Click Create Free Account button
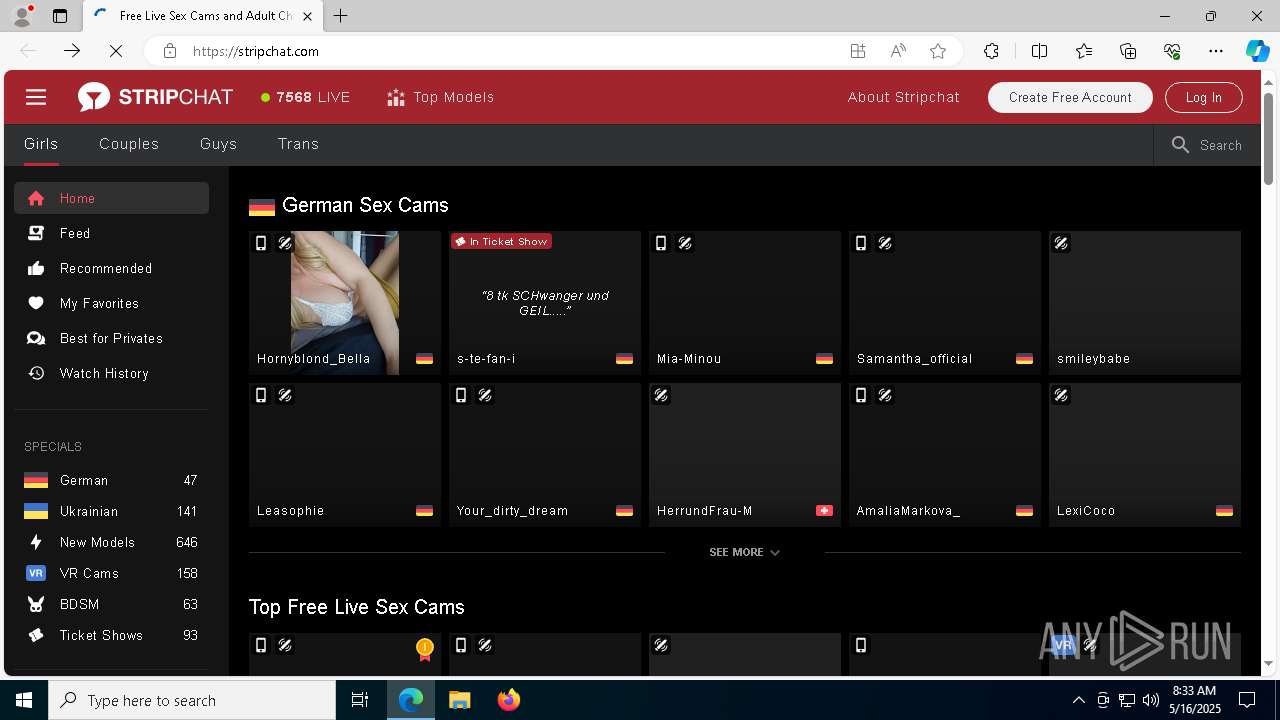The height and width of the screenshot is (720, 1280). (1070, 97)
